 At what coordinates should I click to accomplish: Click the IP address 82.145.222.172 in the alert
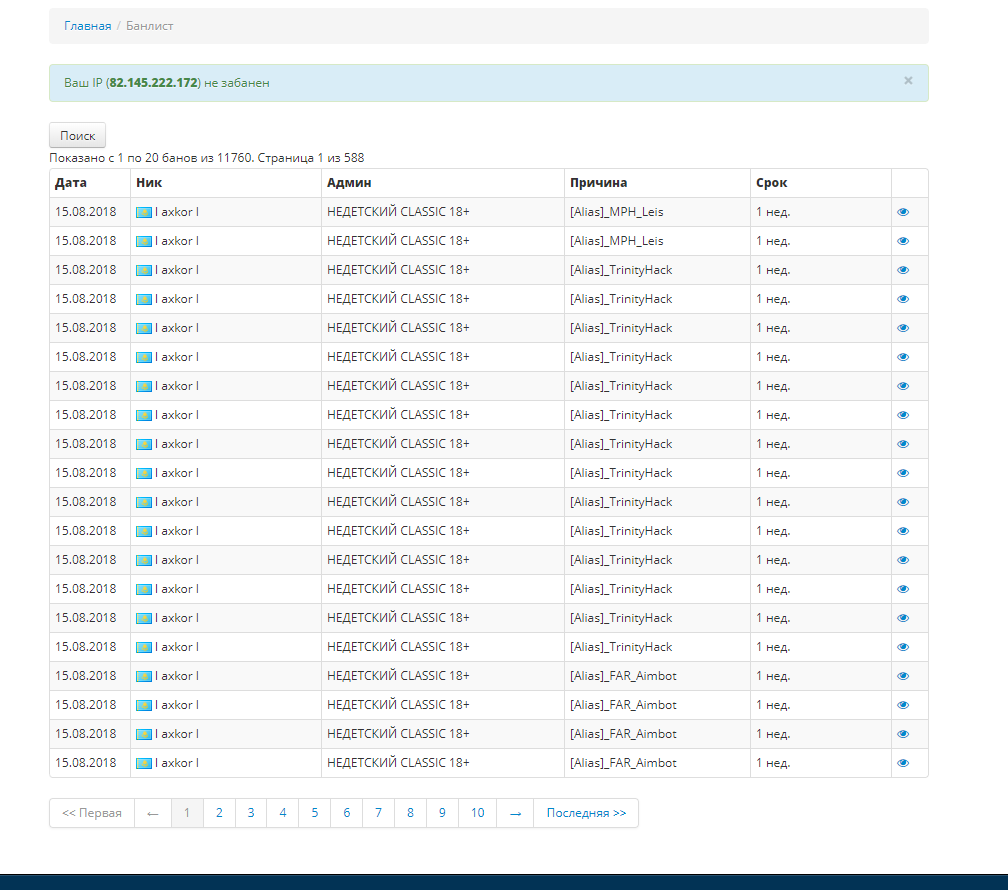click(154, 83)
